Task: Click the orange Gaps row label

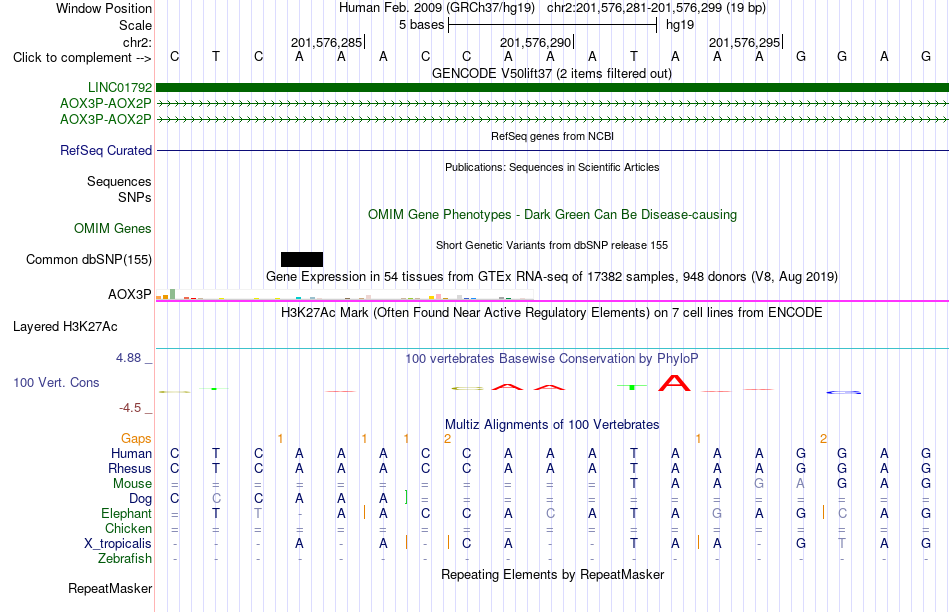Action: [136, 438]
